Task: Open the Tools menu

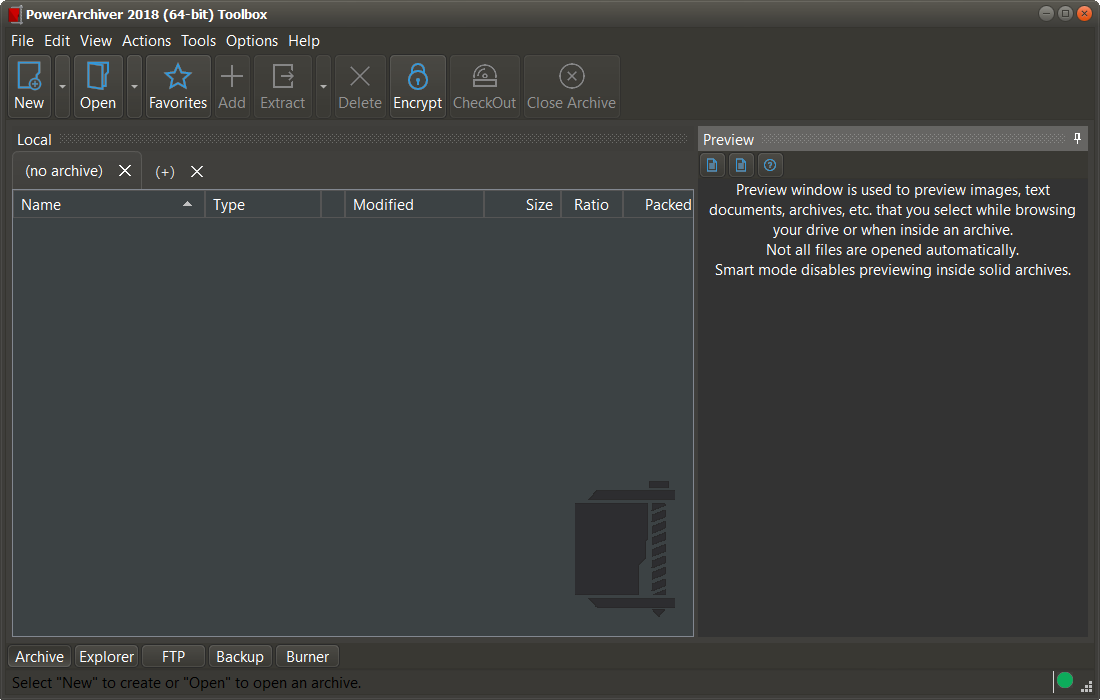Action: pos(199,41)
